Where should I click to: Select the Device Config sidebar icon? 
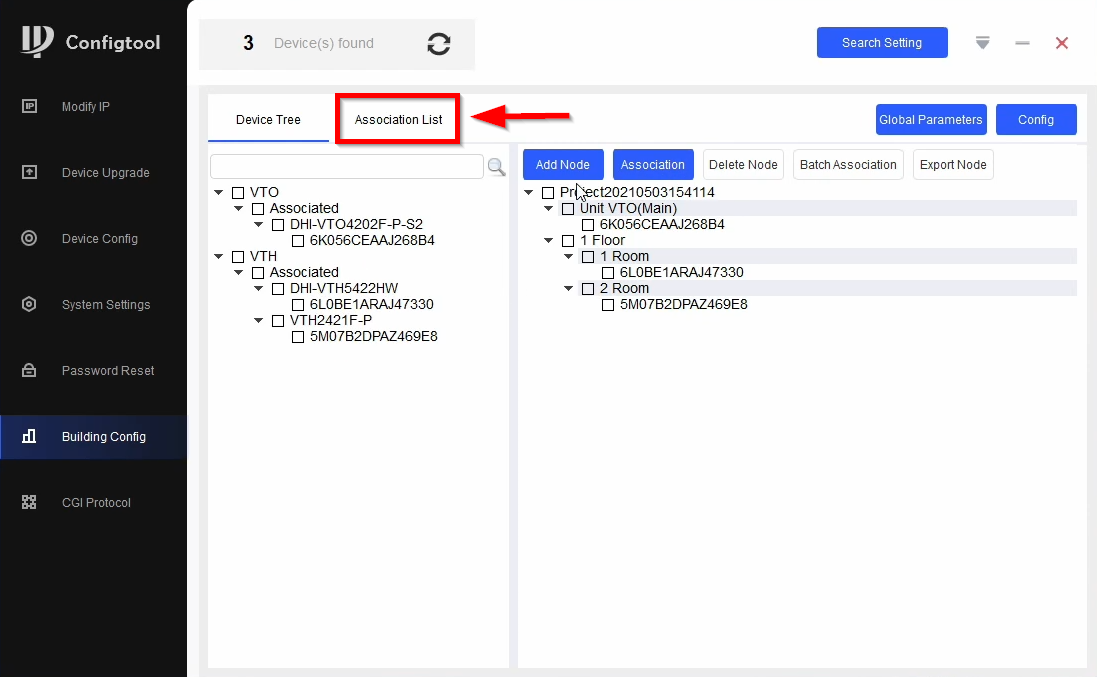[x=29, y=239]
